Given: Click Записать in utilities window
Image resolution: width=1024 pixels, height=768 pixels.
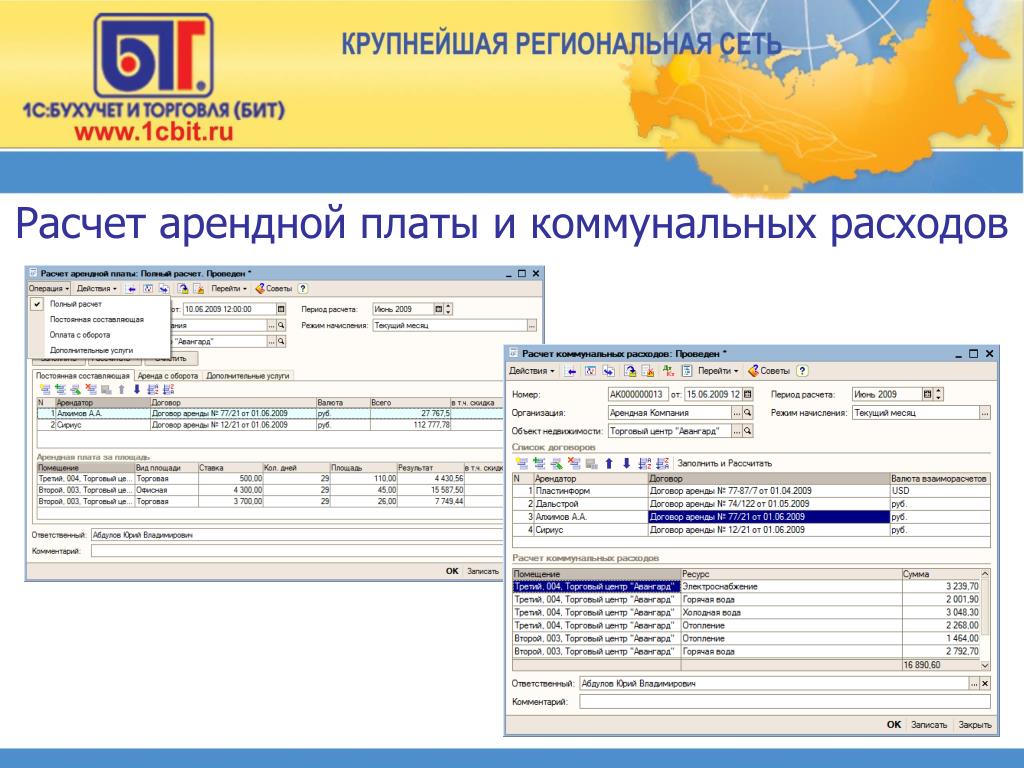Looking at the screenshot, I should pyautogui.click(x=929, y=725).
